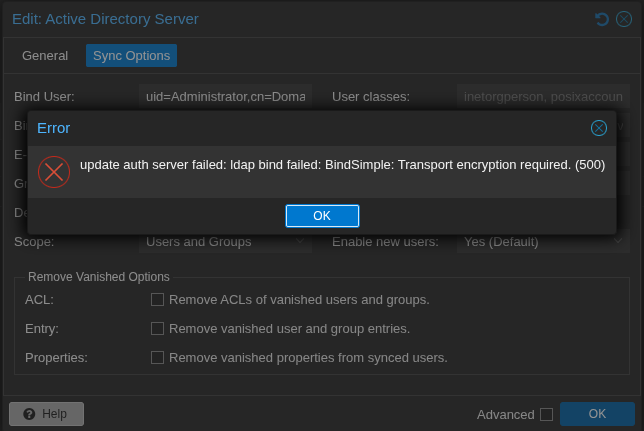Switch to the General tab
The height and width of the screenshot is (431, 644).
pyautogui.click(x=45, y=56)
